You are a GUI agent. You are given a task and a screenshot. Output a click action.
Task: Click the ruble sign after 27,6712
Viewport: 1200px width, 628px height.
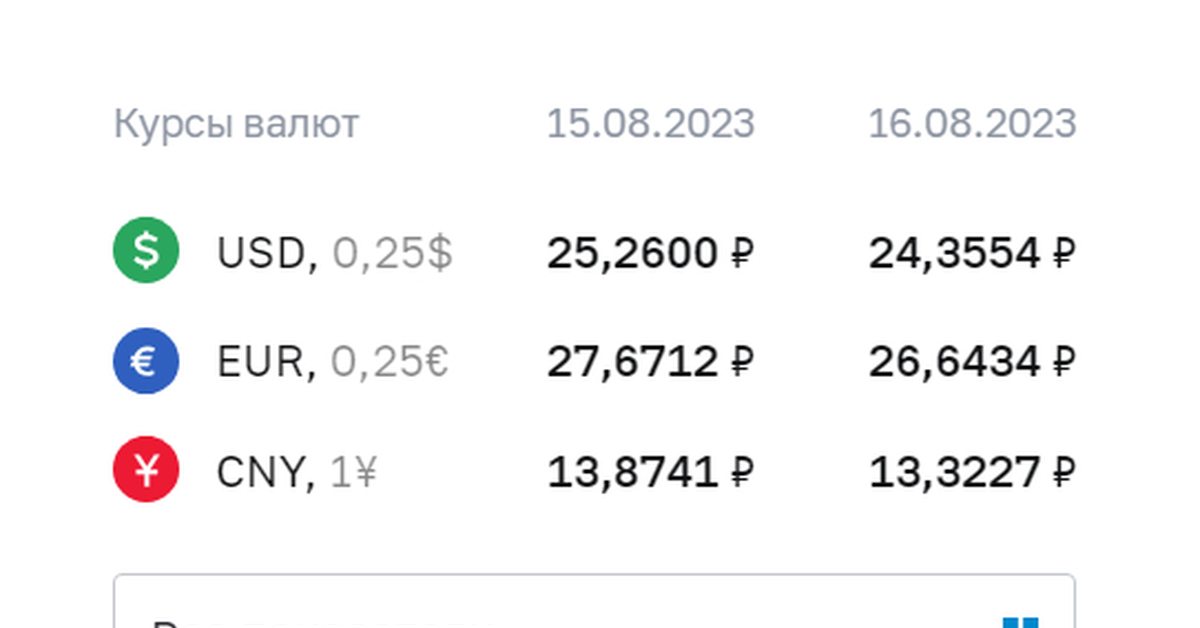coord(740,362)
